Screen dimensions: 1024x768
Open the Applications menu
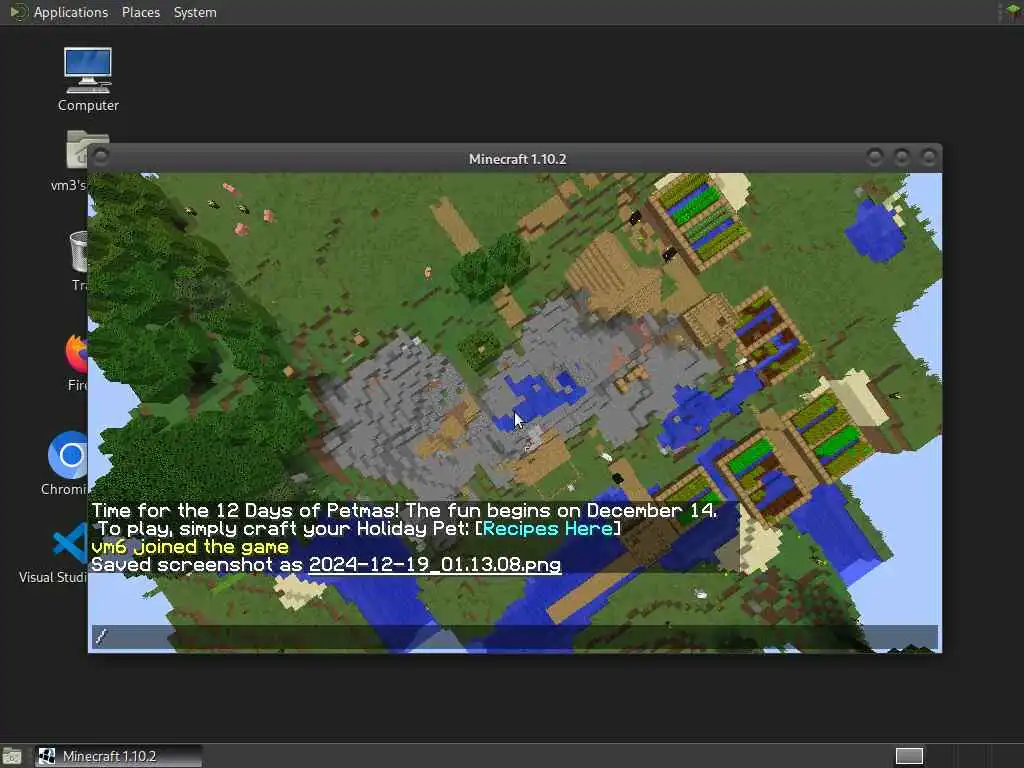click(x=71, y=12)
